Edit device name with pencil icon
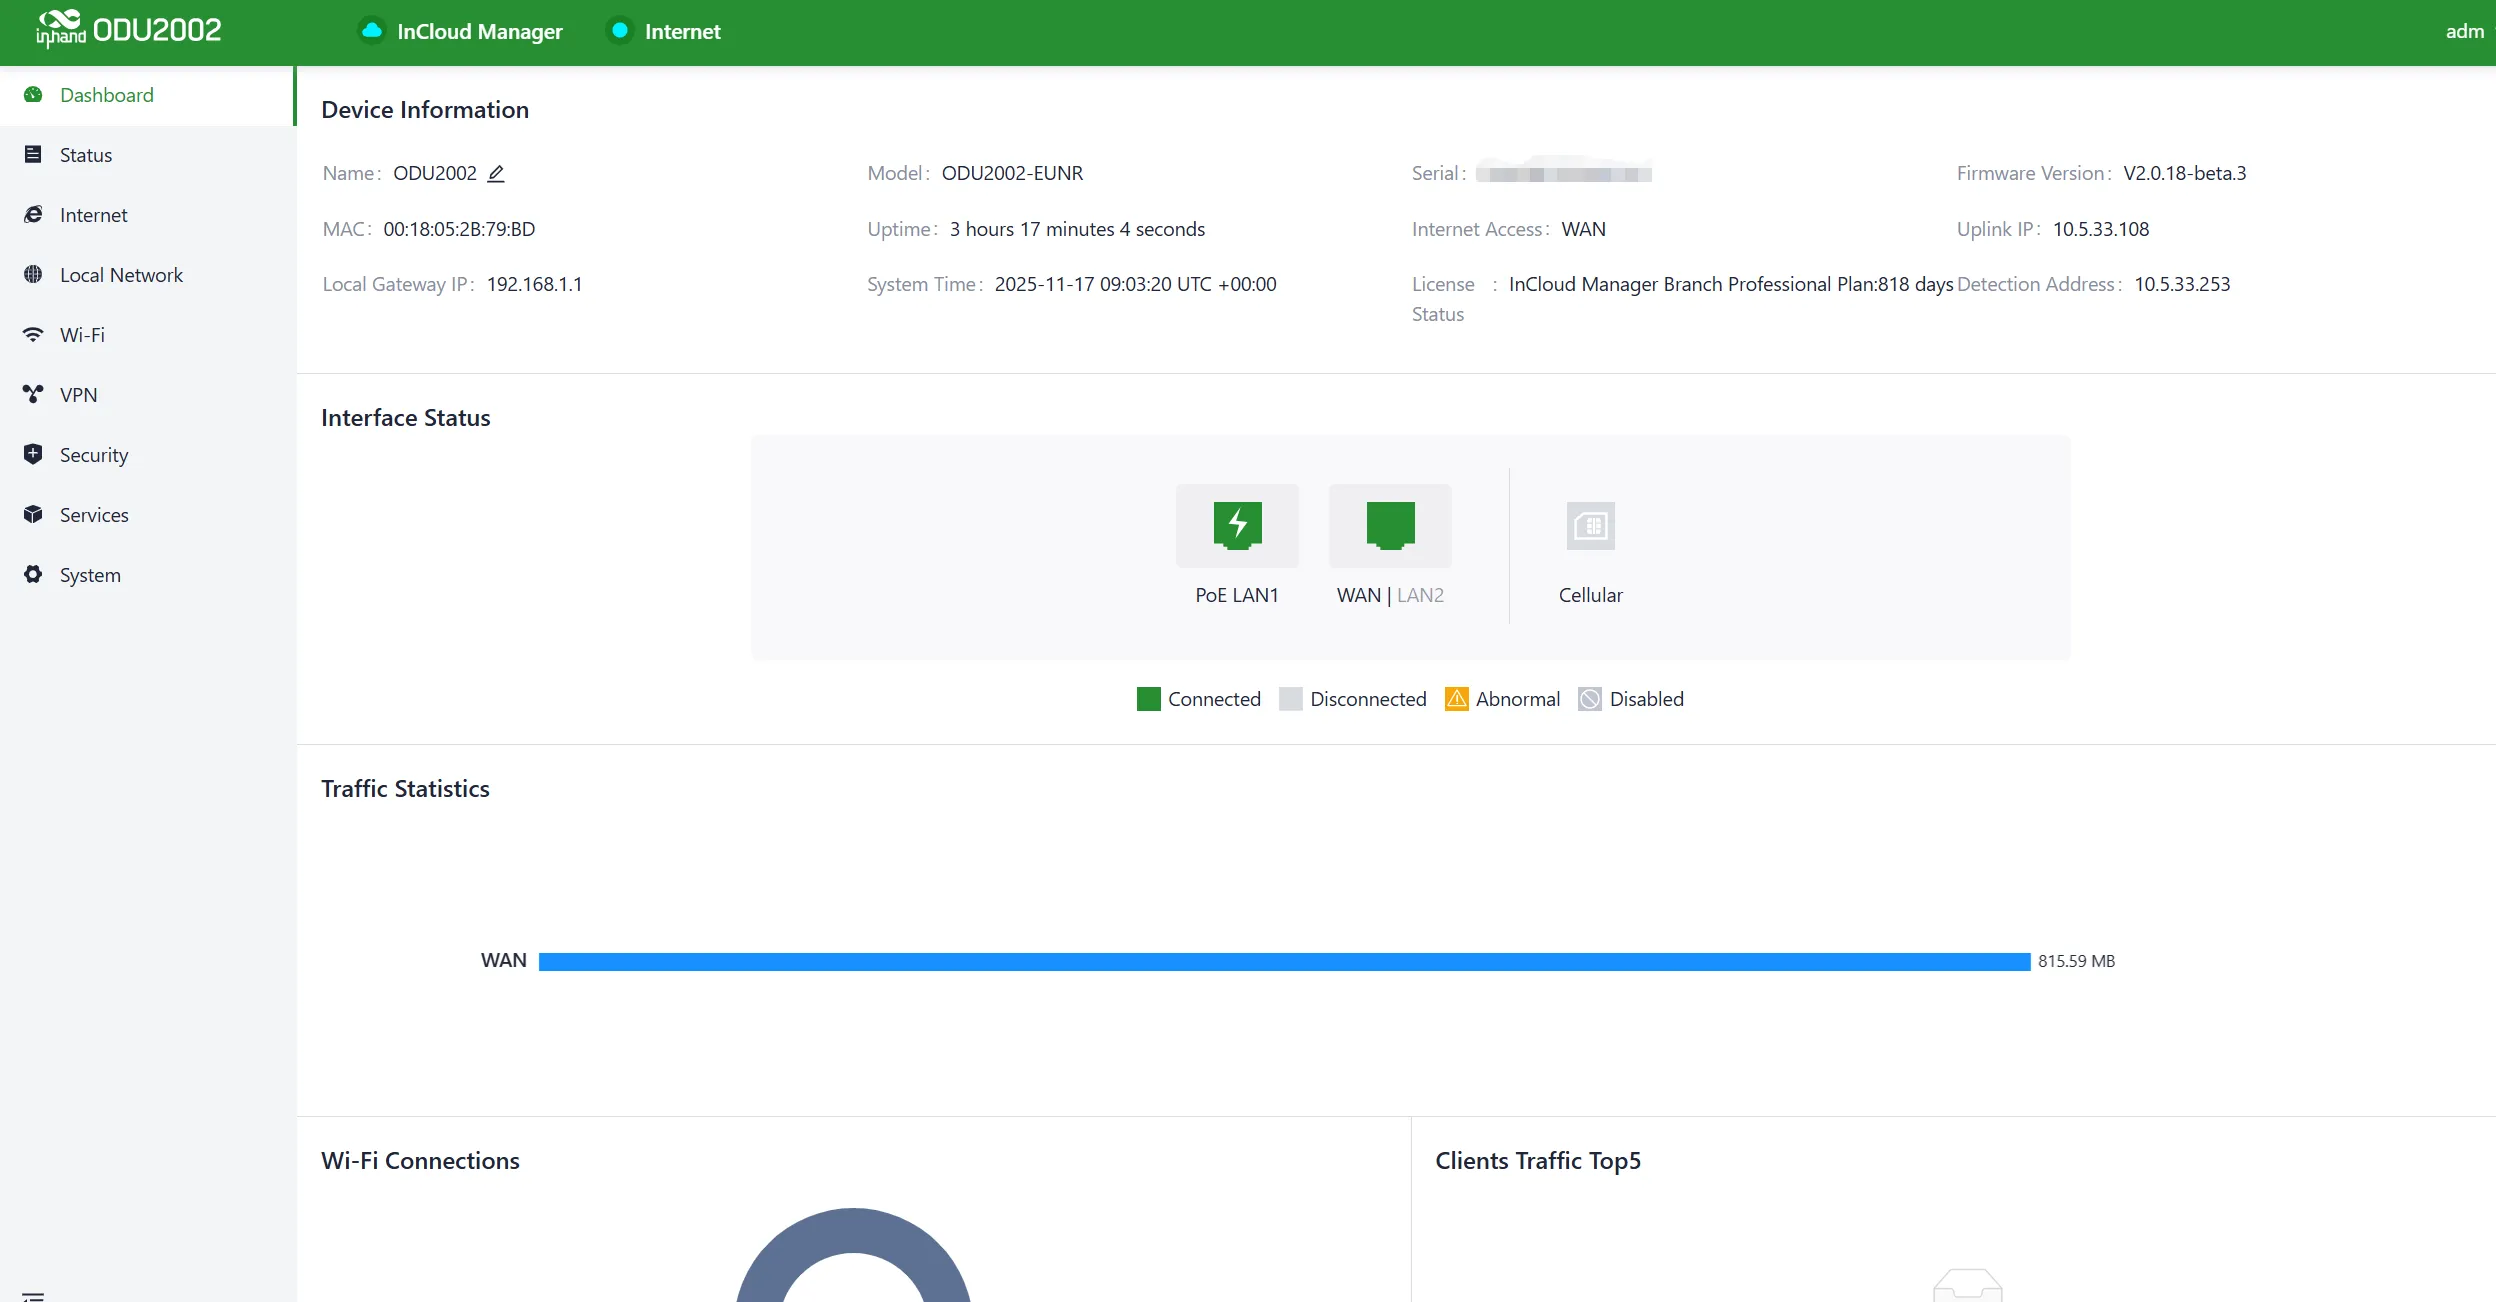Screen dimensions: 2496x1302 coord(496,174)
